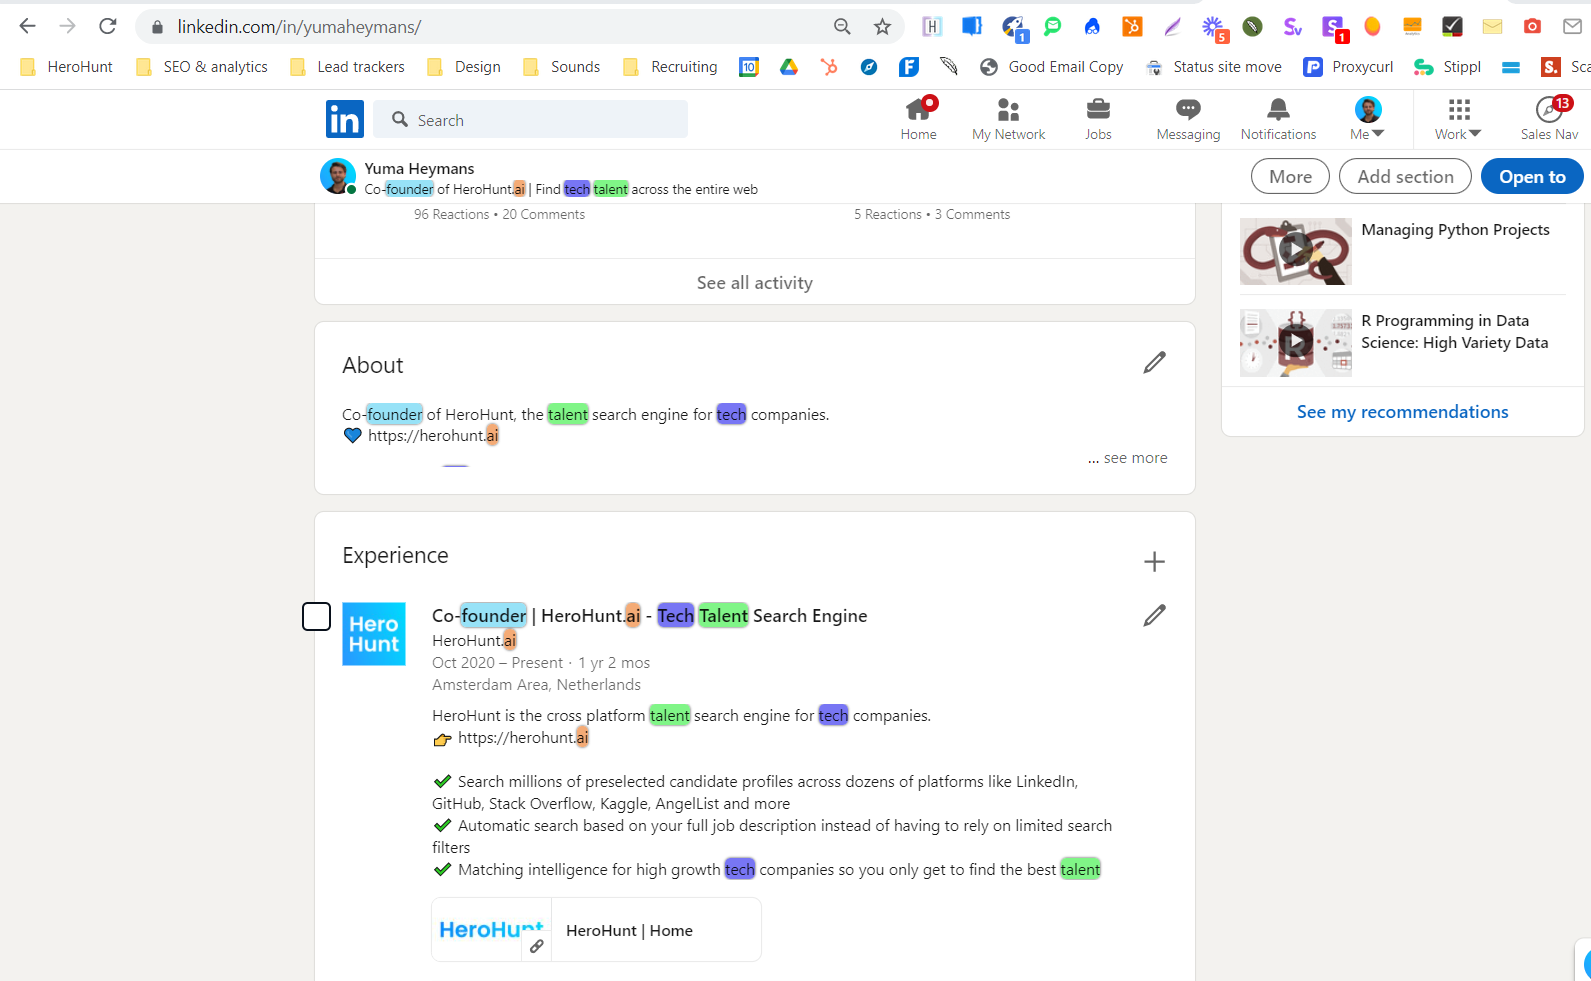The image size is (1591, 981).
Task: Open the Sounds bookmarks folder
Action: 562,67
